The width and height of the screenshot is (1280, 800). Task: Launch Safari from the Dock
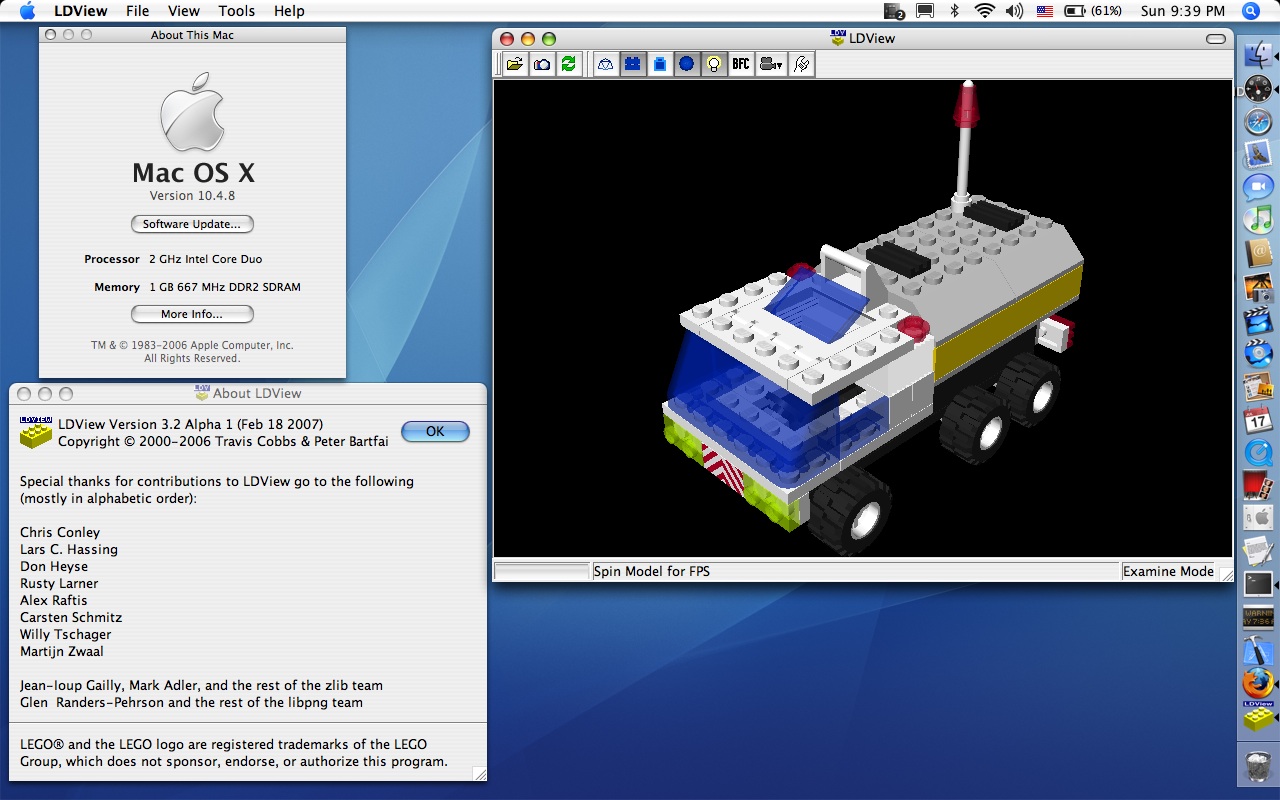click(1258, 122)
